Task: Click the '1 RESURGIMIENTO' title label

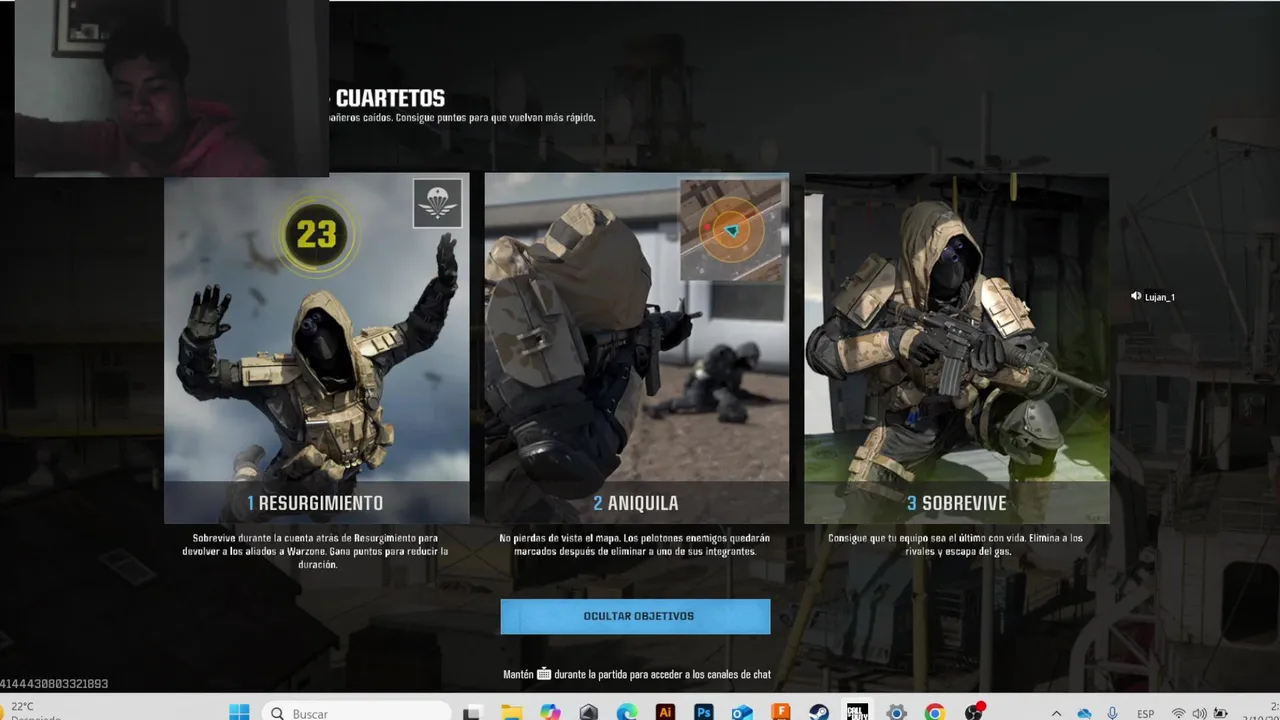Action: (x=315, y=503)
